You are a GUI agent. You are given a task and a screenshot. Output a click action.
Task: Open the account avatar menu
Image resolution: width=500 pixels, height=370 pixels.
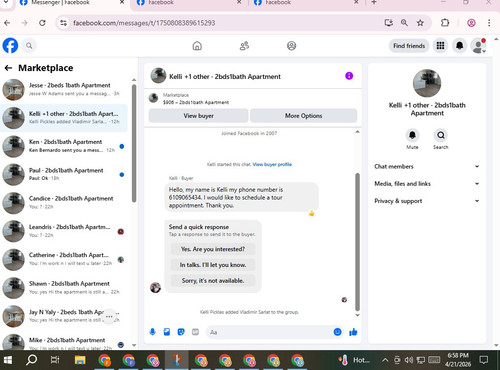(x=479, y=46)
